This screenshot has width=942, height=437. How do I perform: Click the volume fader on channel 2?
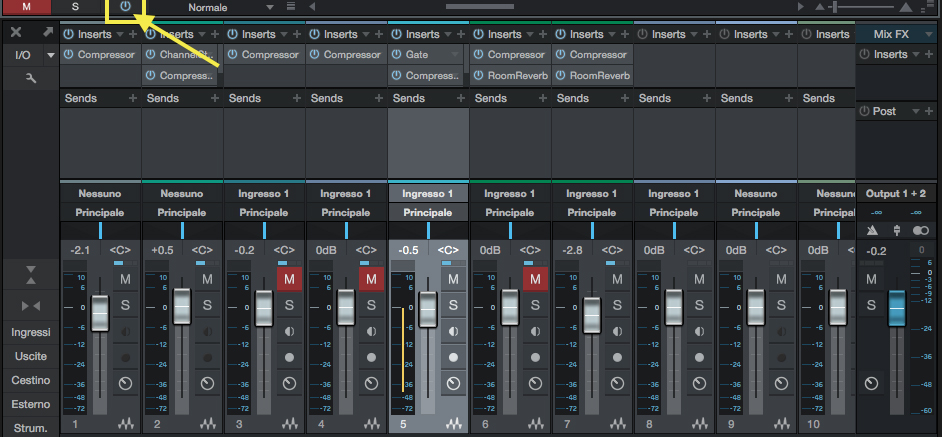pyautogui.click(x=182, y=306)
